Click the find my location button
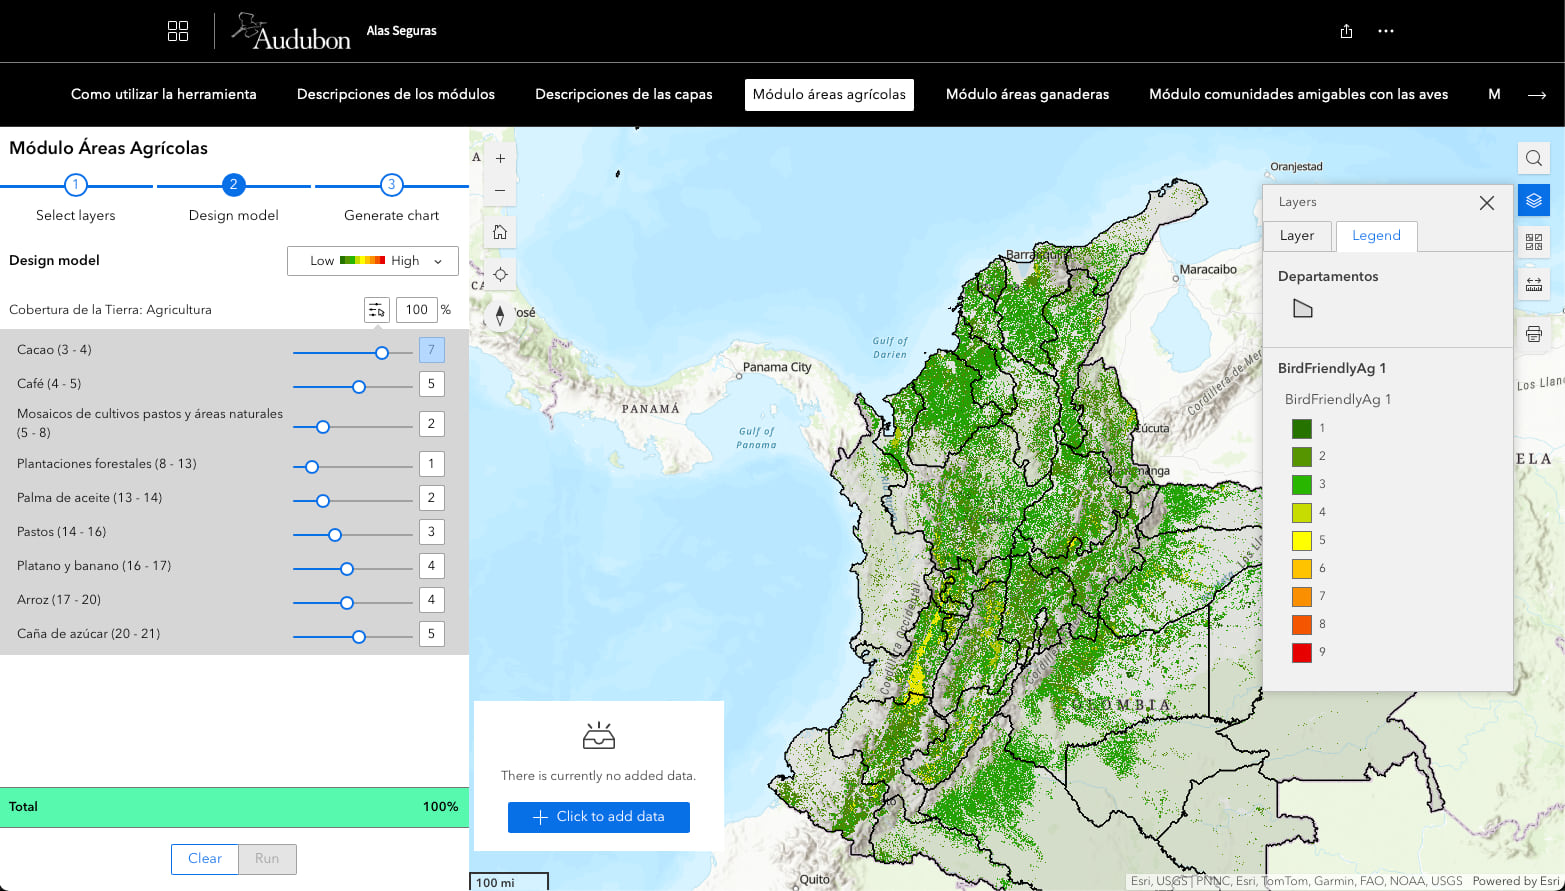 (x=499, y=273)
